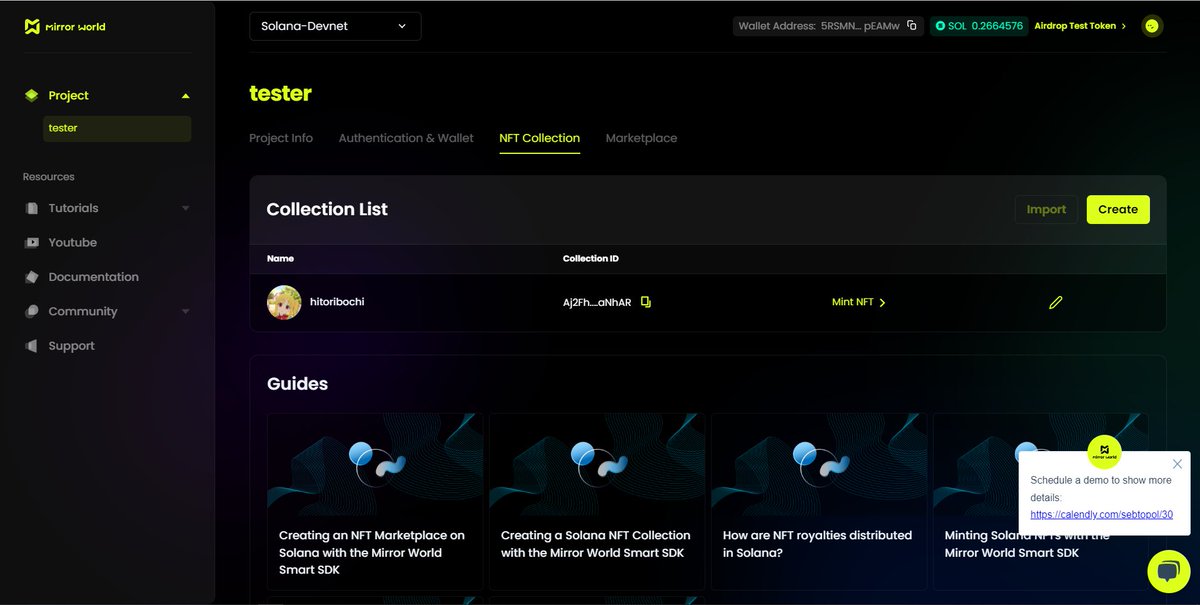This screenshot has width=1200, height=605.
Task: Close the schedule demo popup
Action: click(1177, 464)
